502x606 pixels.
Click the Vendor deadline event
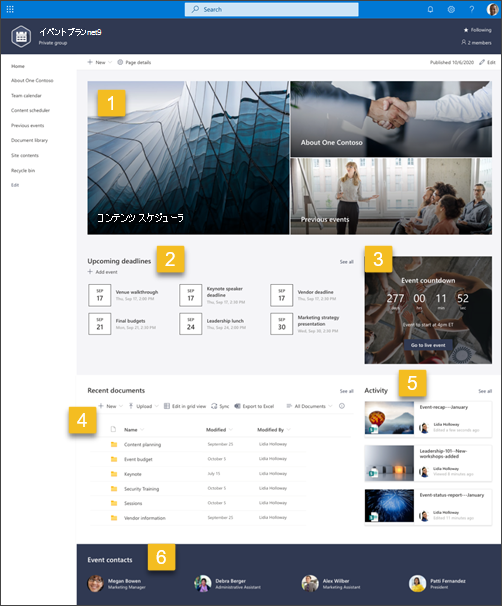(303, 295)
